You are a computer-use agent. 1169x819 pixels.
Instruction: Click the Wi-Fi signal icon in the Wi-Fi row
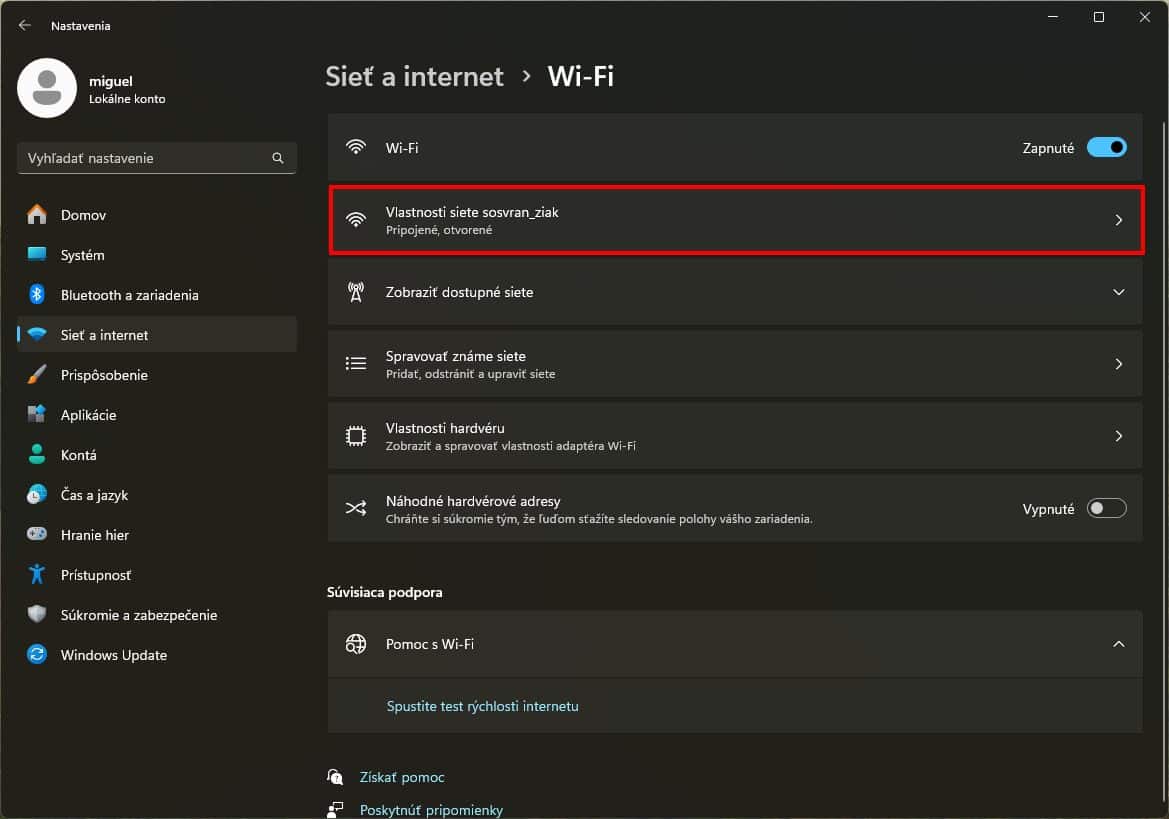[356, 147]
